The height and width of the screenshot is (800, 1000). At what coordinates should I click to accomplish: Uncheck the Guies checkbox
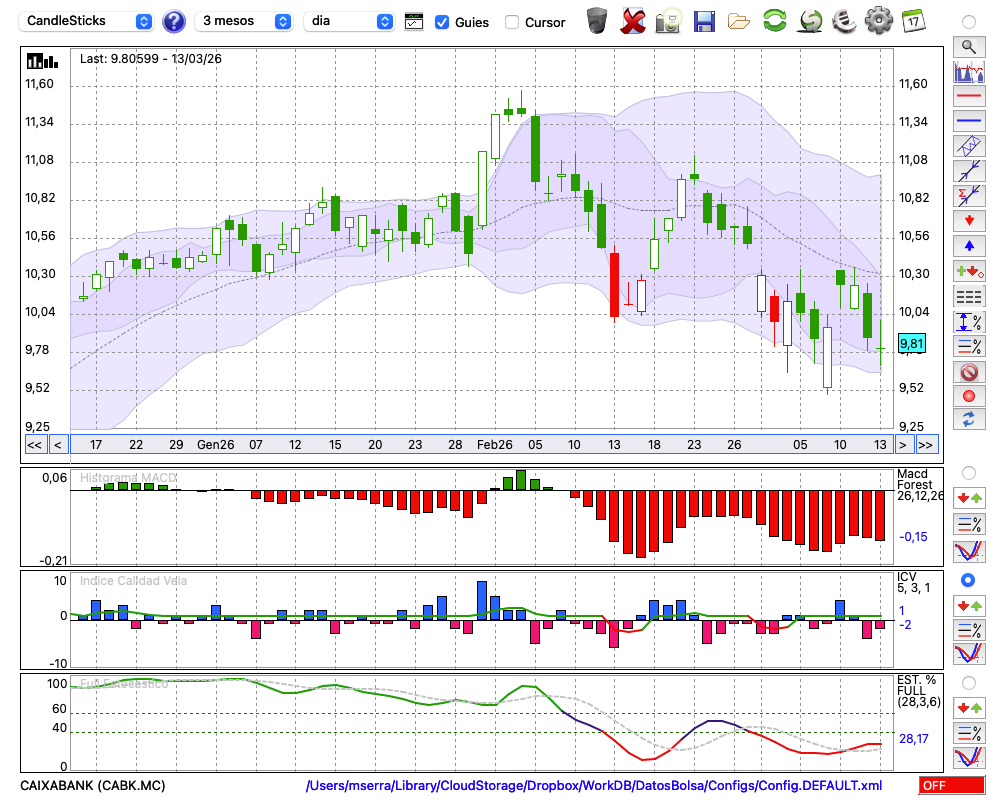[x=441, y=22]
